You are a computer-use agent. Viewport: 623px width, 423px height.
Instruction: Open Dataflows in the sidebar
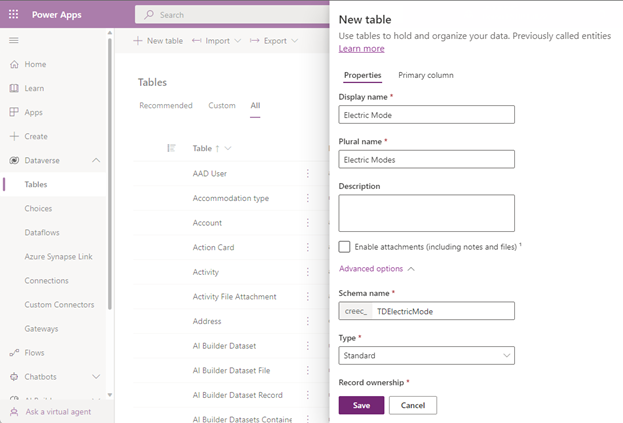[42, 232]
